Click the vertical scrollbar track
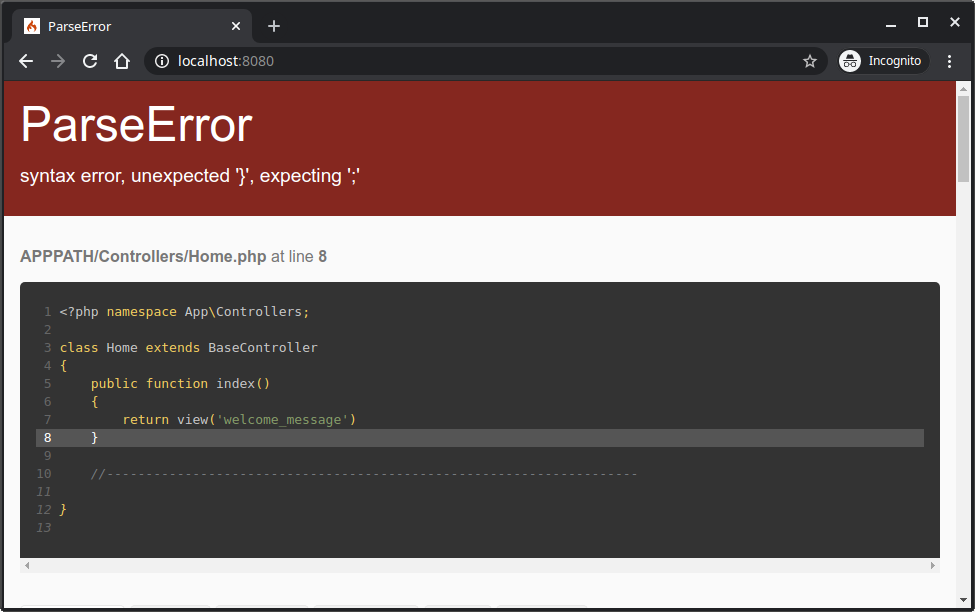This screenshot has height=612, width=975. pyautogui.click(x=965, y=400)
